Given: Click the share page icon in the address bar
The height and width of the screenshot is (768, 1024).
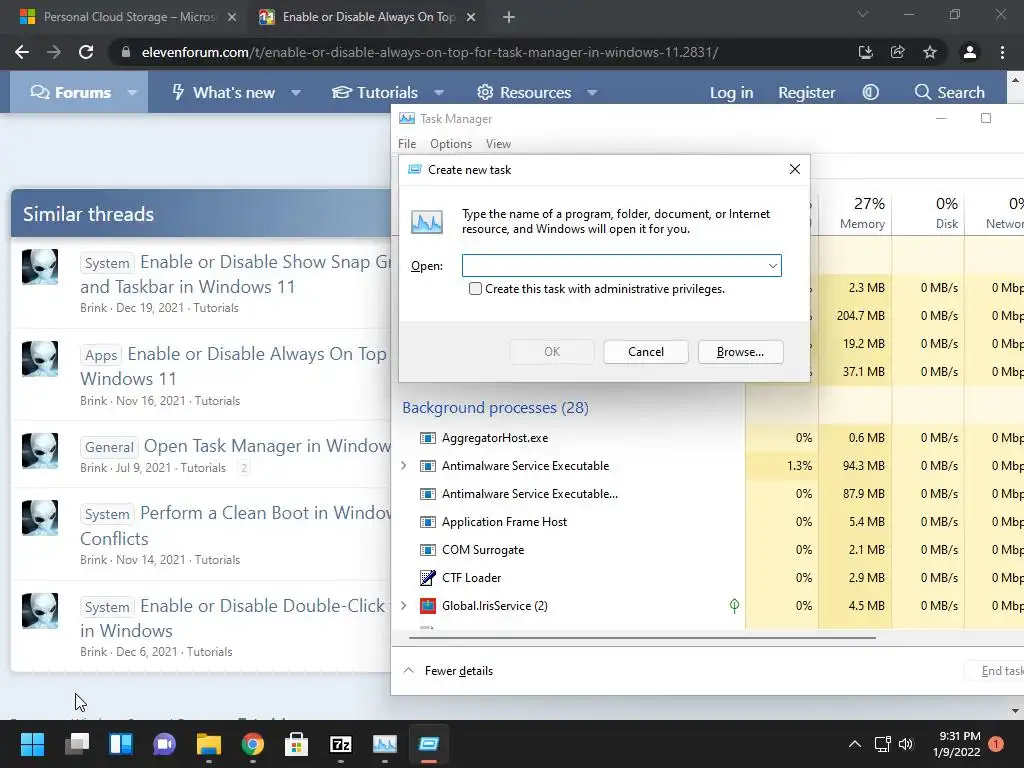Looking at the screenshot, I should pos(898,52).
